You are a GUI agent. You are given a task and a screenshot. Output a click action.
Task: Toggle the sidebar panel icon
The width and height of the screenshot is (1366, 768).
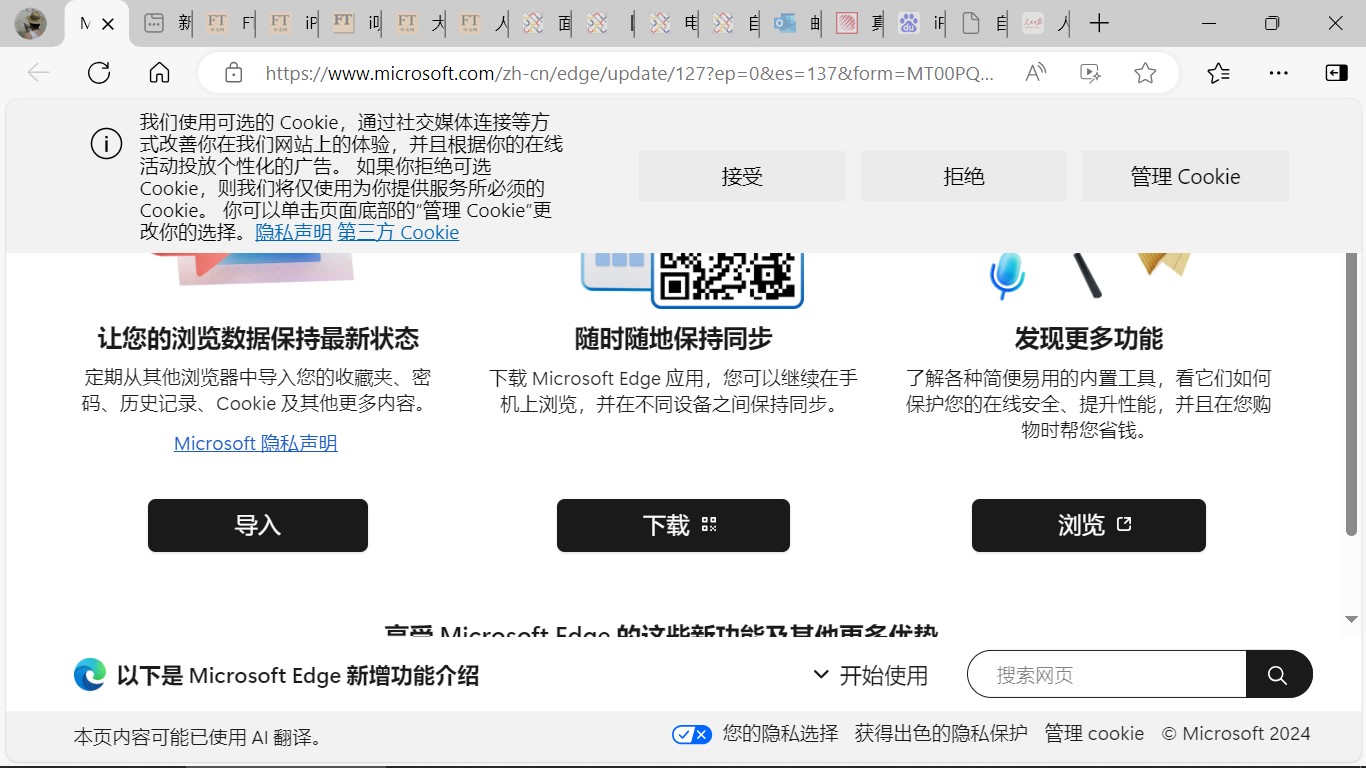point(1336,73)
